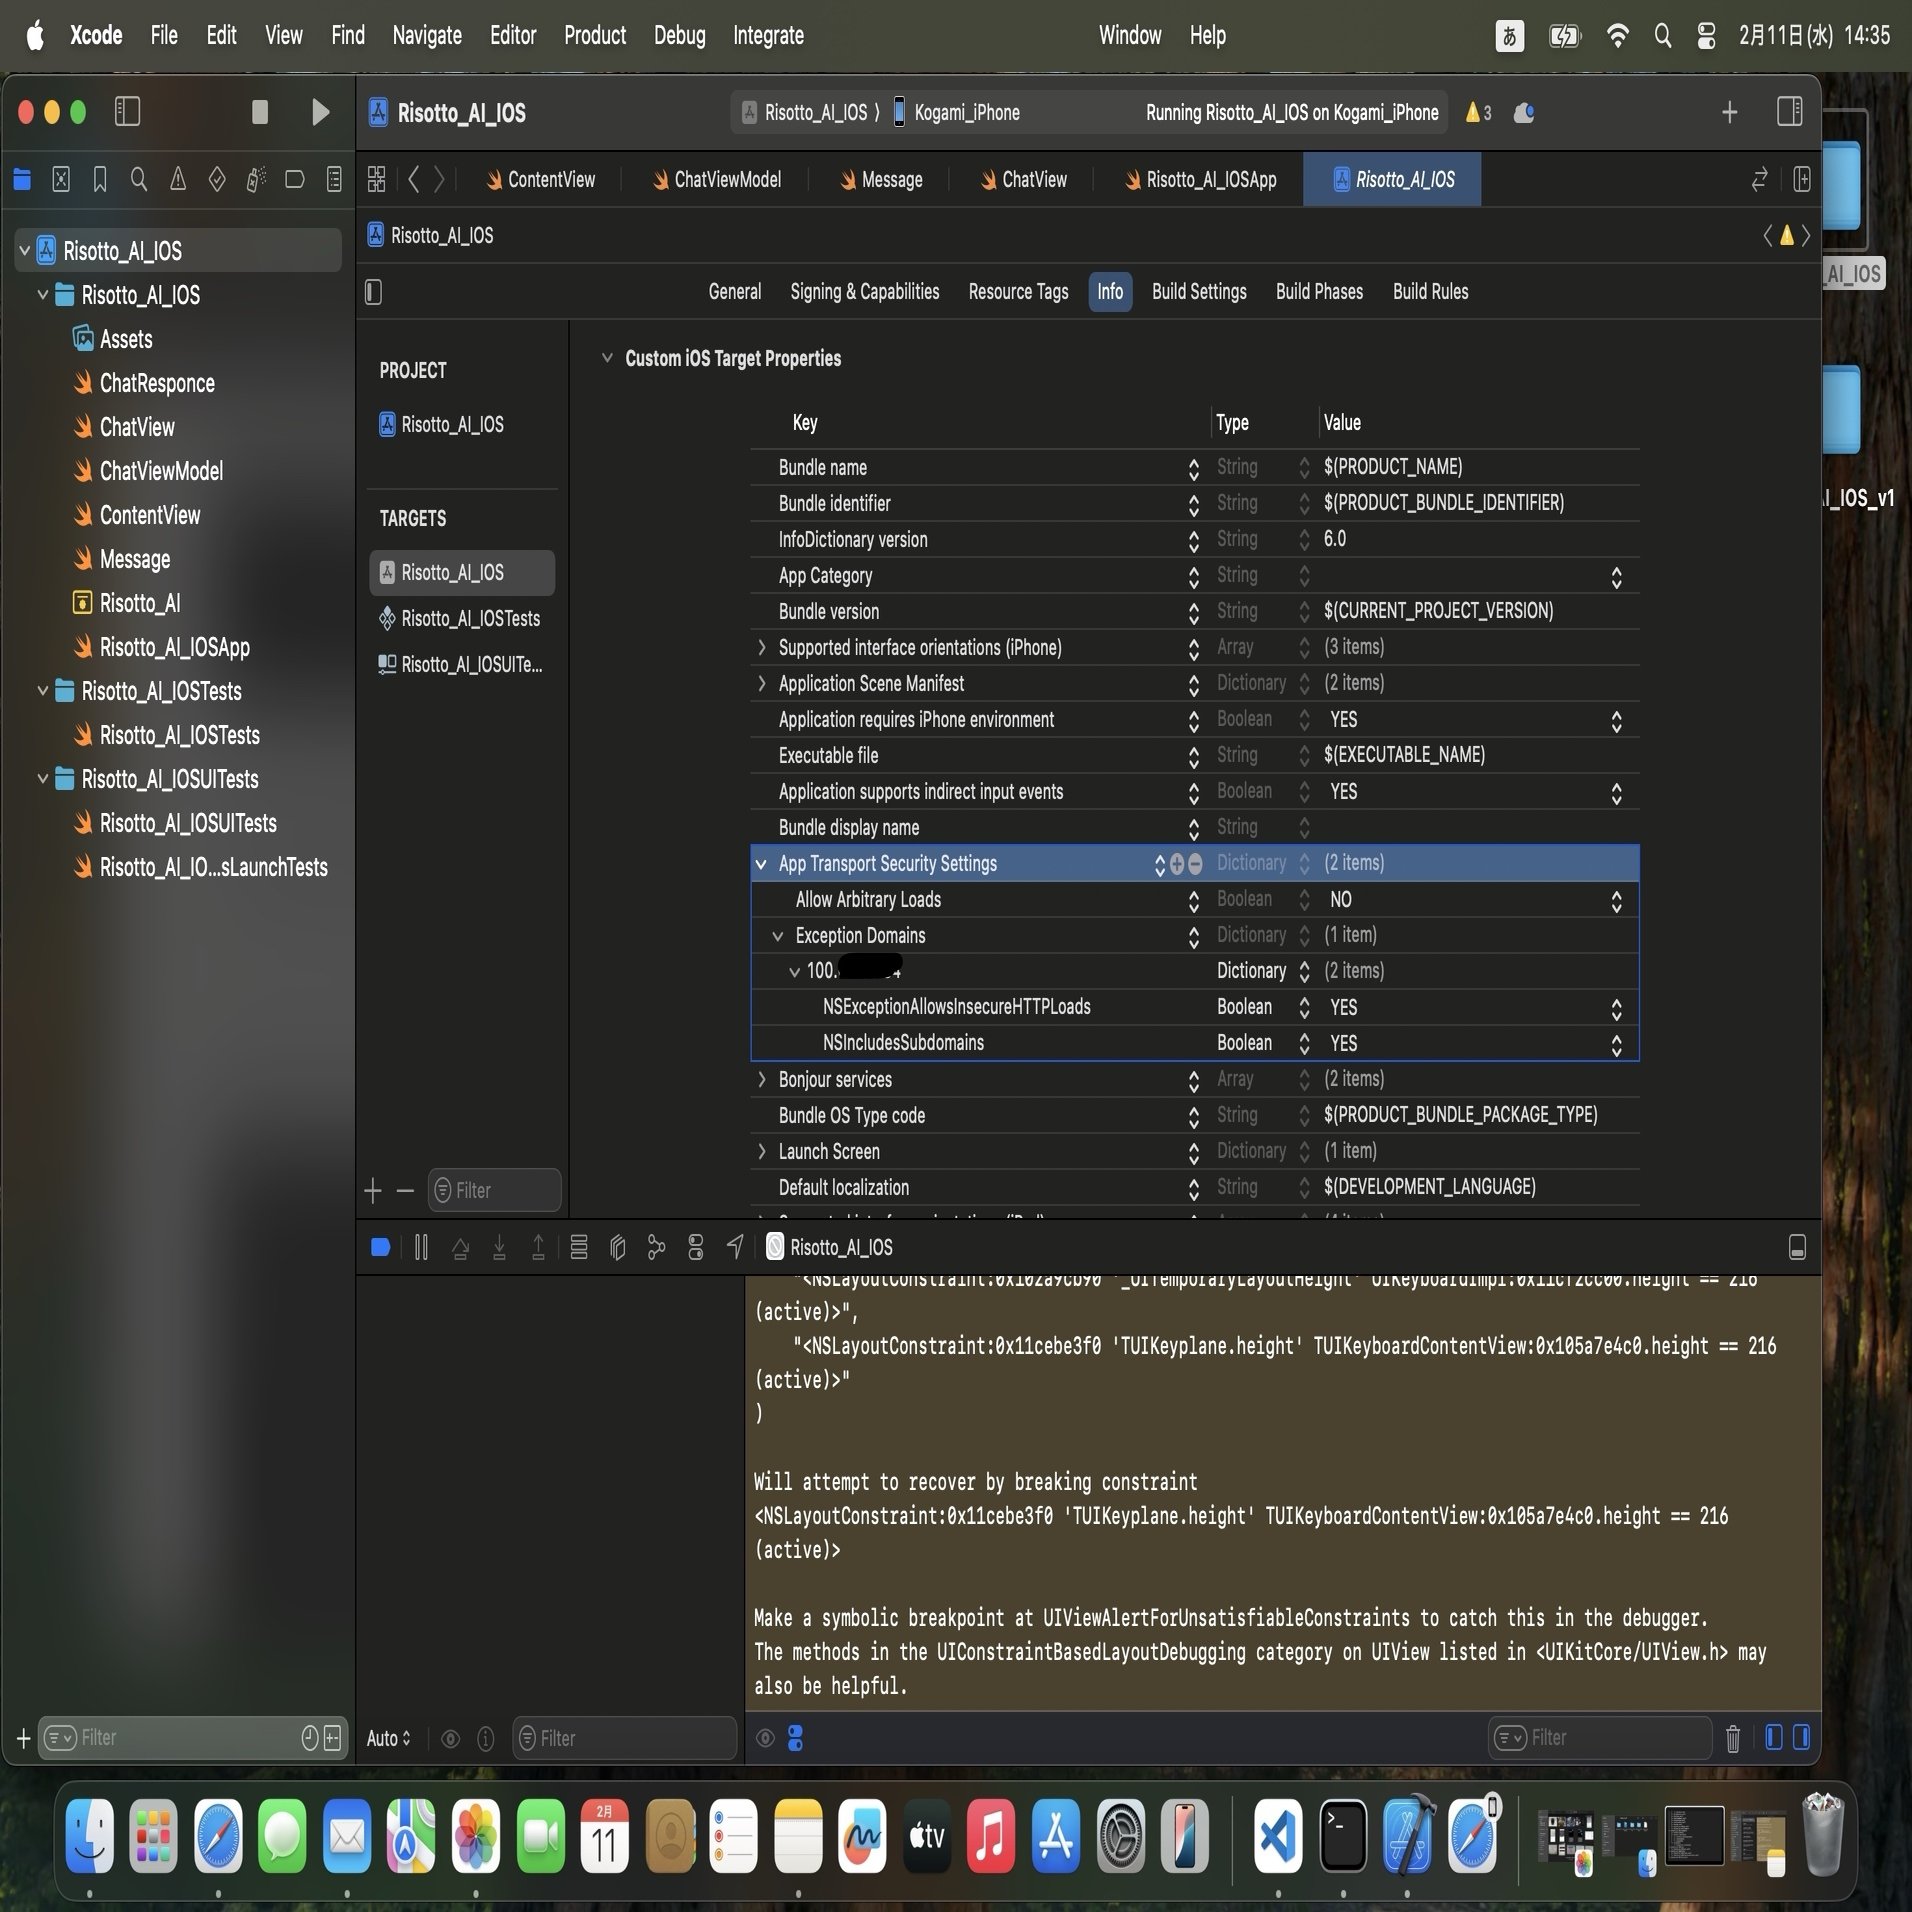
Task: Open the Bookmark navigator
Action: tap(100, 180)
